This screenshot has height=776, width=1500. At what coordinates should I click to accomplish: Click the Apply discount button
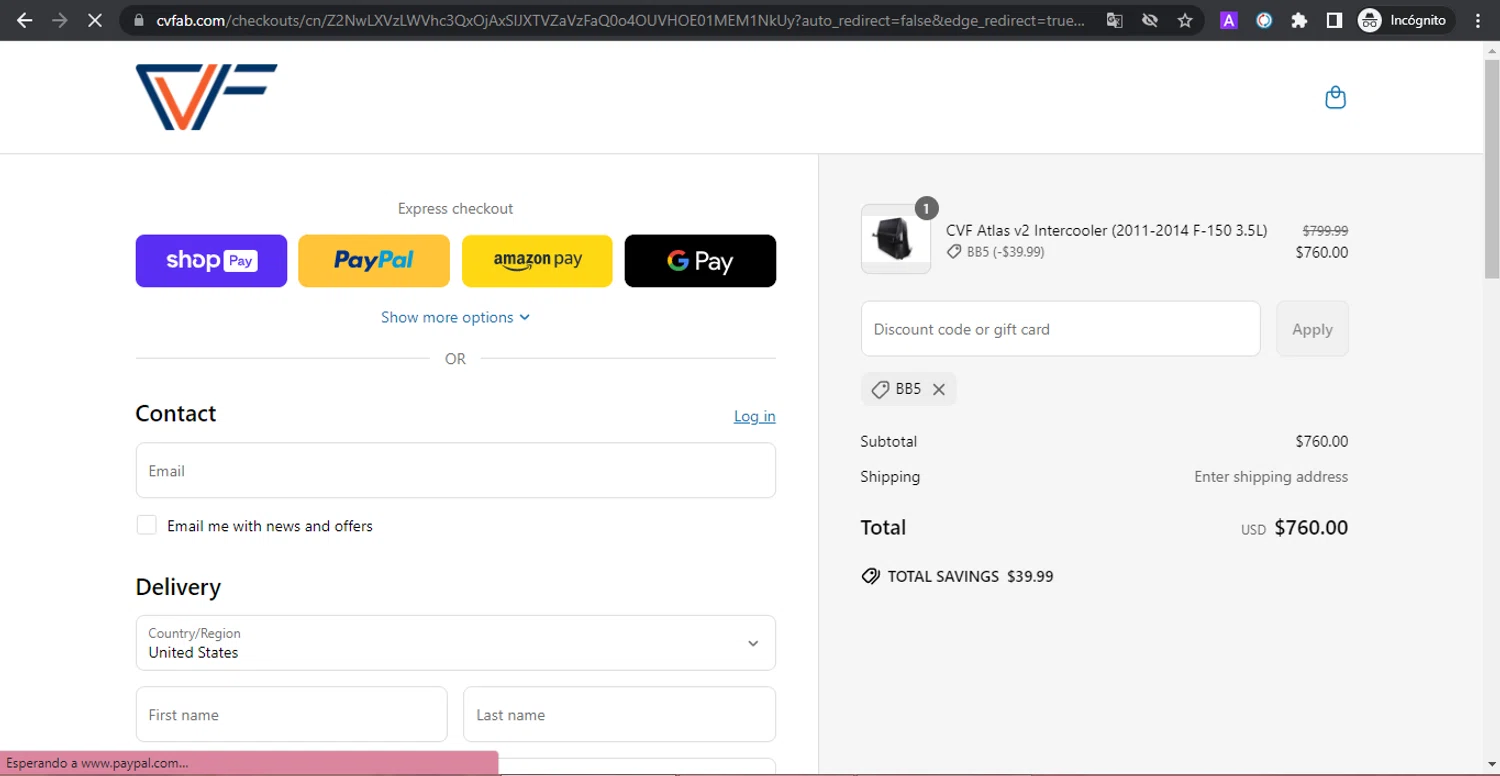point(1312,329)
